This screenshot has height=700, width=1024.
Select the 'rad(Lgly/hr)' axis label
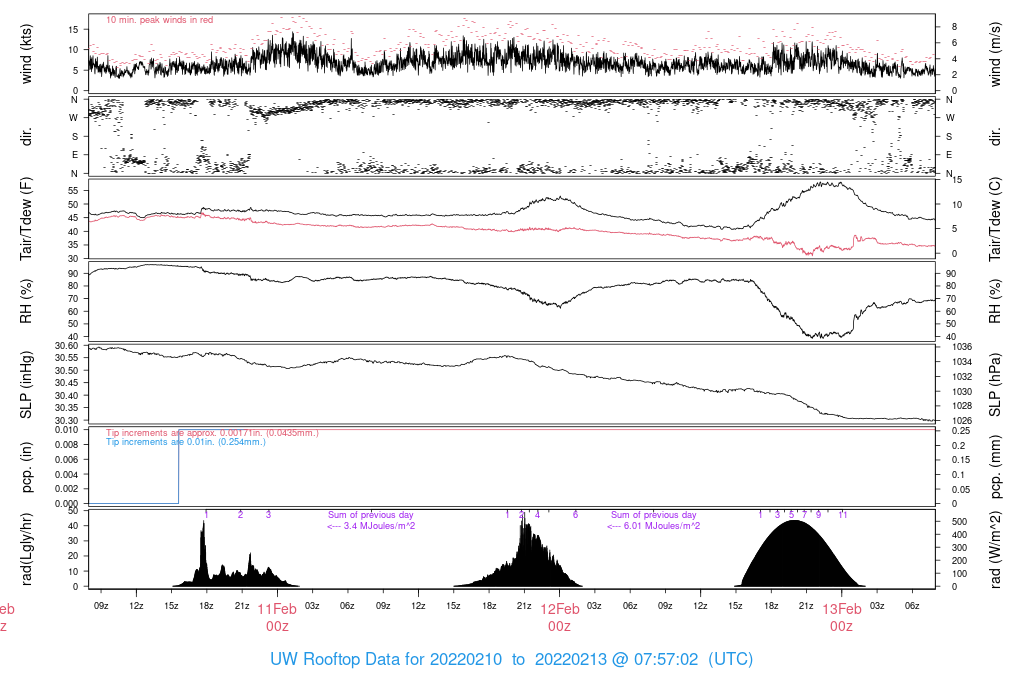[26, 549]
